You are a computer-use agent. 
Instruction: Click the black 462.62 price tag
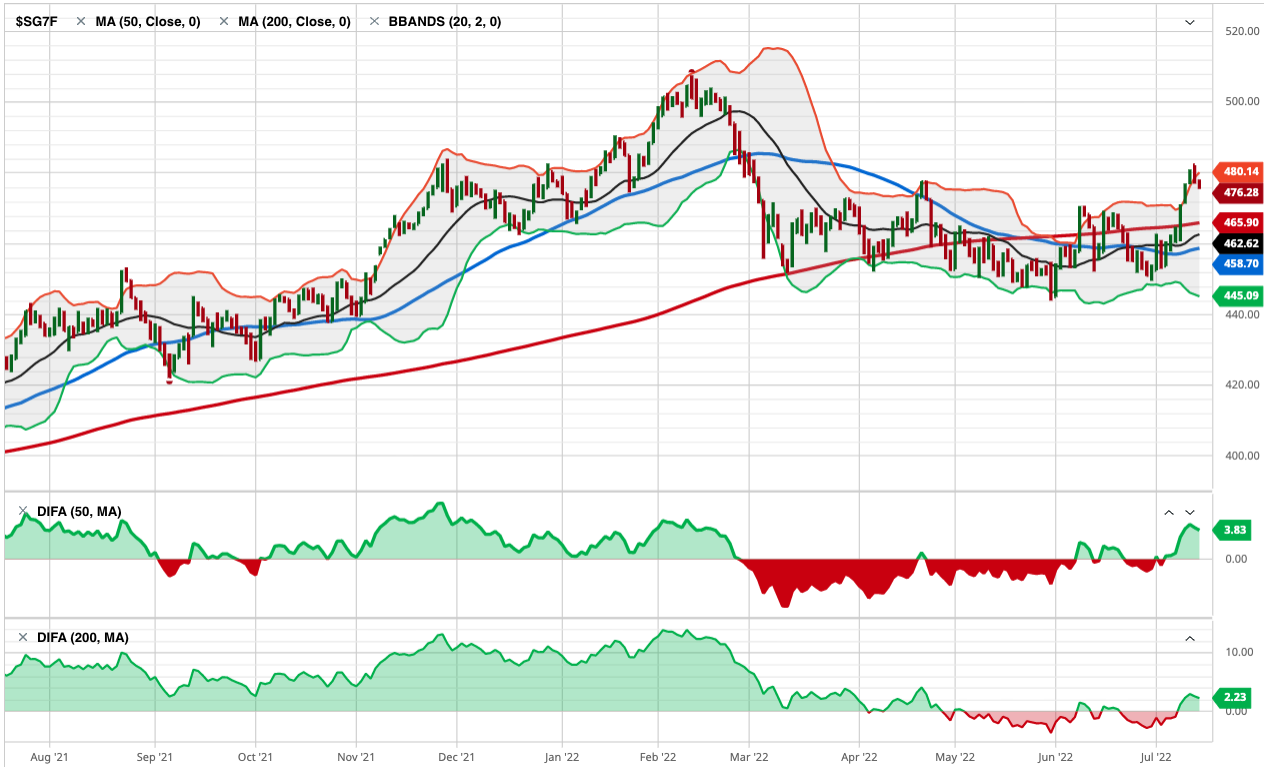click(x=1240, y=243)
